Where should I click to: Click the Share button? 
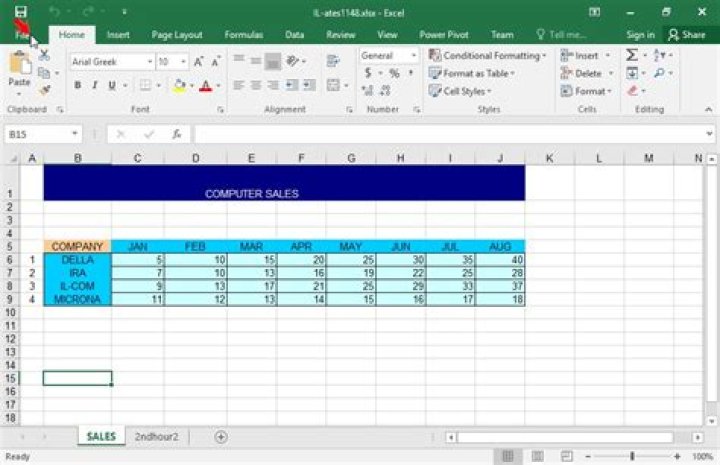[x=686, y=35]
